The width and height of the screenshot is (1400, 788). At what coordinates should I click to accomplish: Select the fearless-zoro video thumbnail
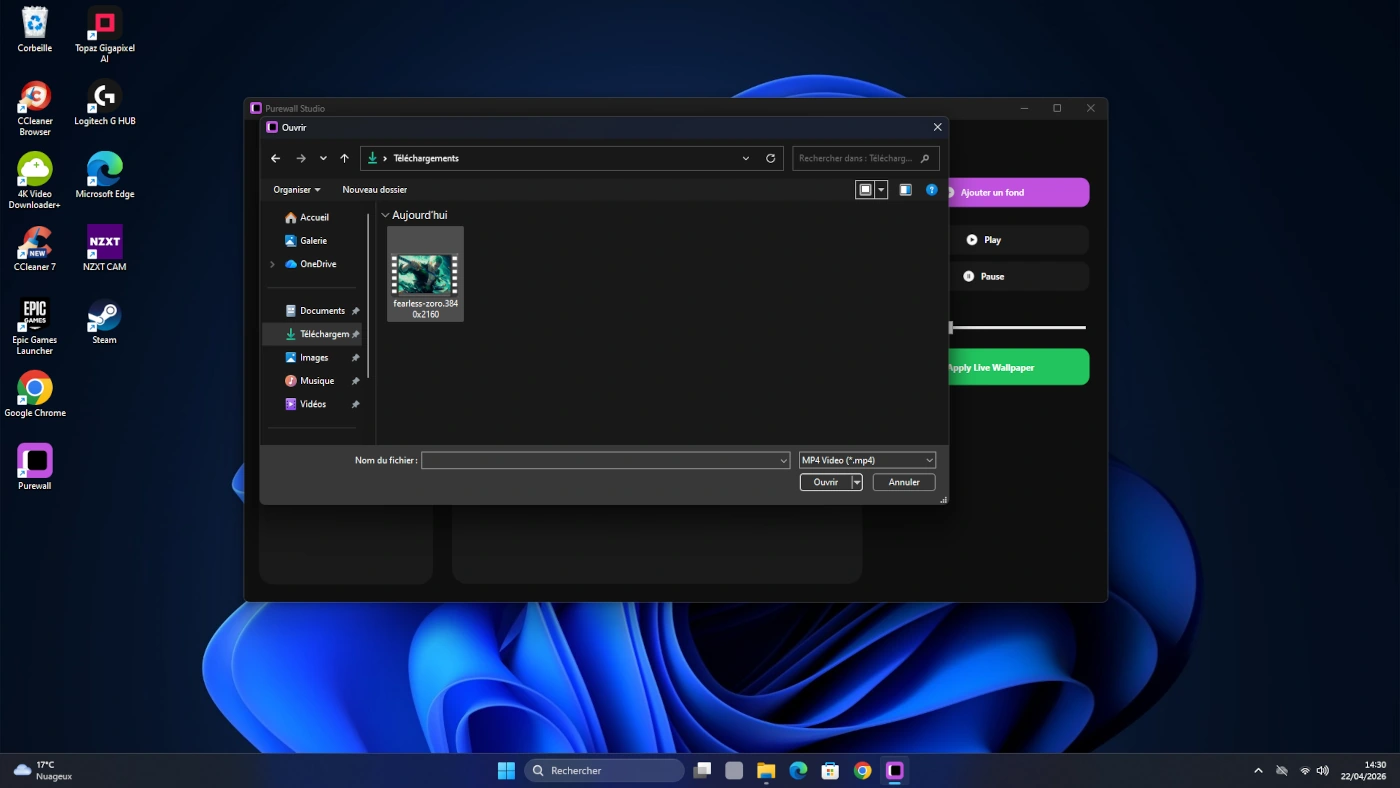point(425,274)
